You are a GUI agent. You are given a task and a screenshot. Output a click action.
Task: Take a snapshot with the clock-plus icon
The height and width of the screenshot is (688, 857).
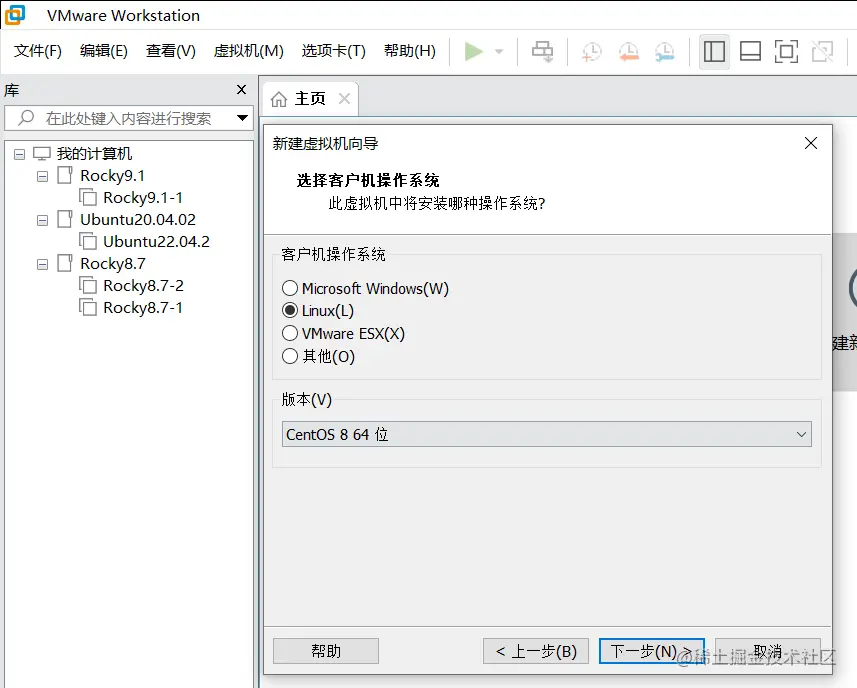pos(591,52)
